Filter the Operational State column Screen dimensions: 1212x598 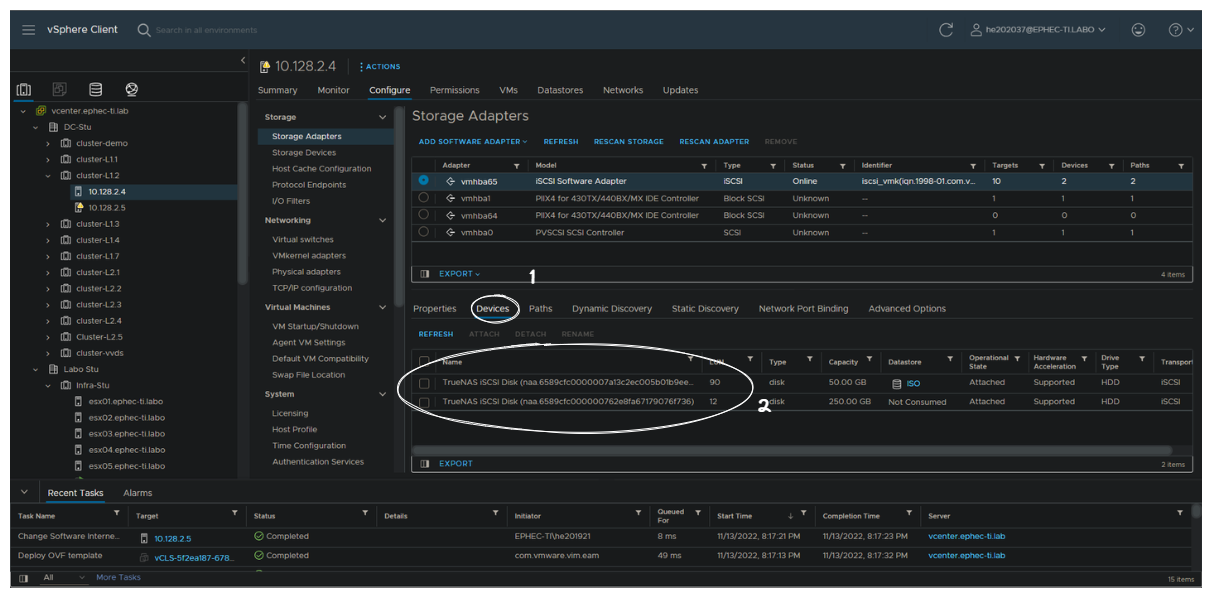pos(1017,359)
